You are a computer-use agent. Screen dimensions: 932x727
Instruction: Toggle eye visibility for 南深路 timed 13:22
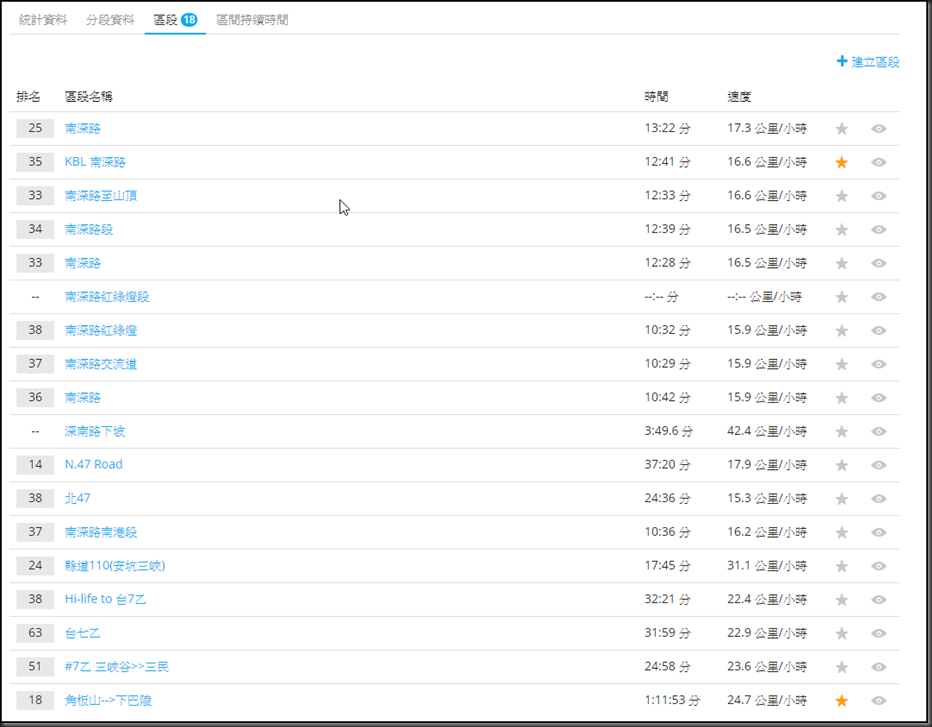[x=879, y=128]
